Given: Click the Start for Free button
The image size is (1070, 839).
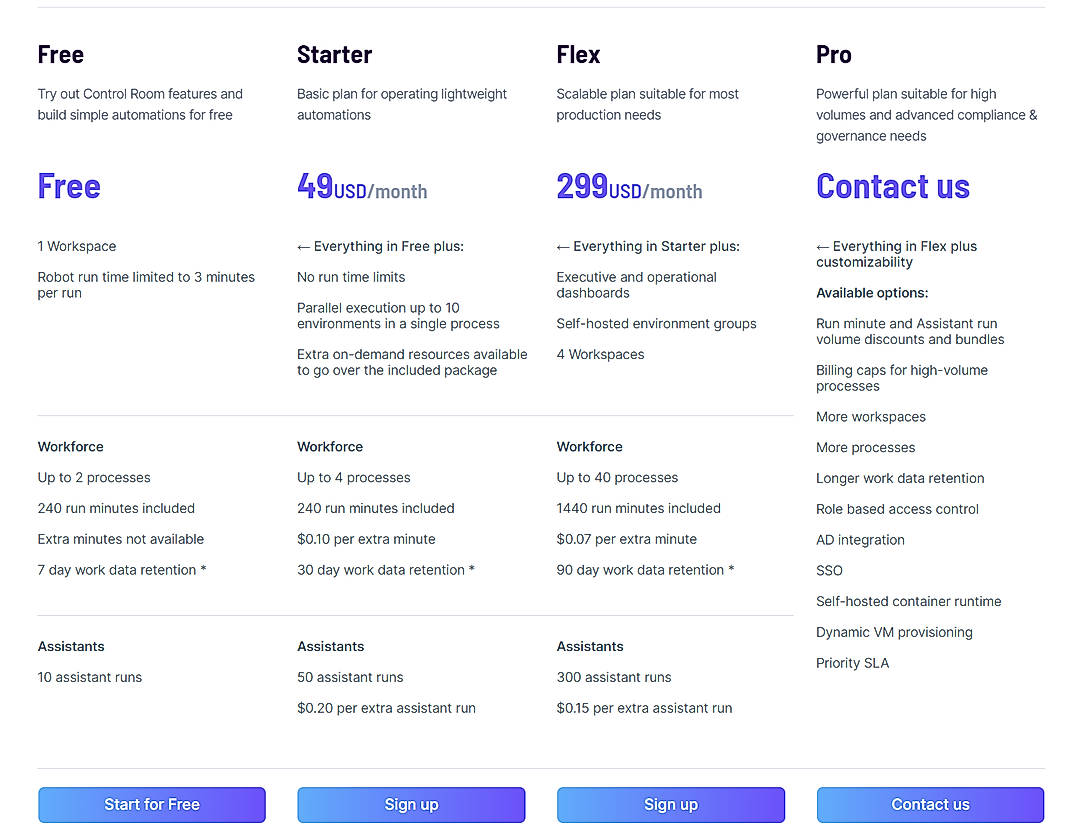Looking at the screenshot, I should tap(151, 805).
